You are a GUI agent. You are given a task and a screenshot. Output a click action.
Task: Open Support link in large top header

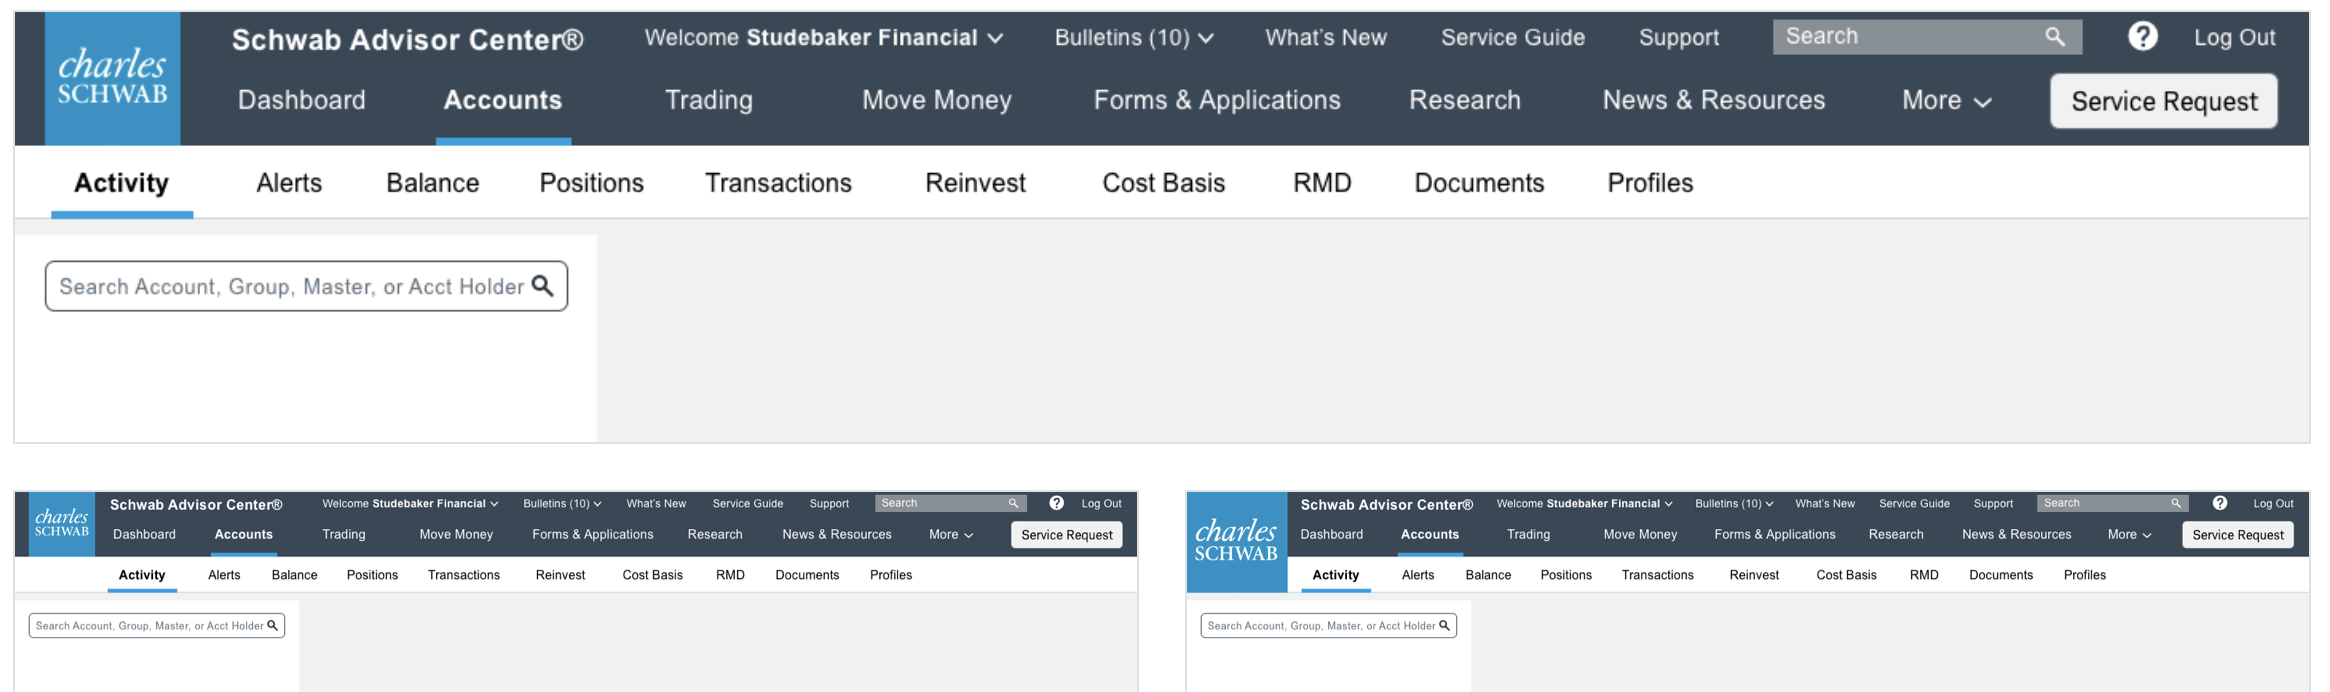tap(1679, 38)
